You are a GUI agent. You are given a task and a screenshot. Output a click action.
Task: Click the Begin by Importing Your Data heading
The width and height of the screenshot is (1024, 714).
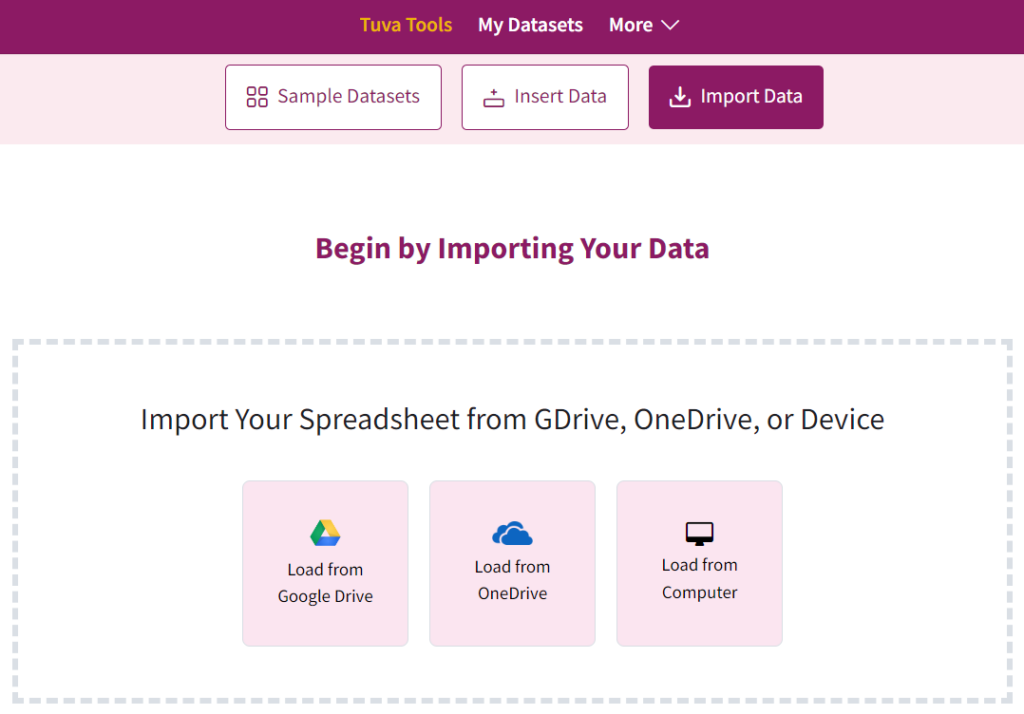pyautogui.click(x=512, y=249)
